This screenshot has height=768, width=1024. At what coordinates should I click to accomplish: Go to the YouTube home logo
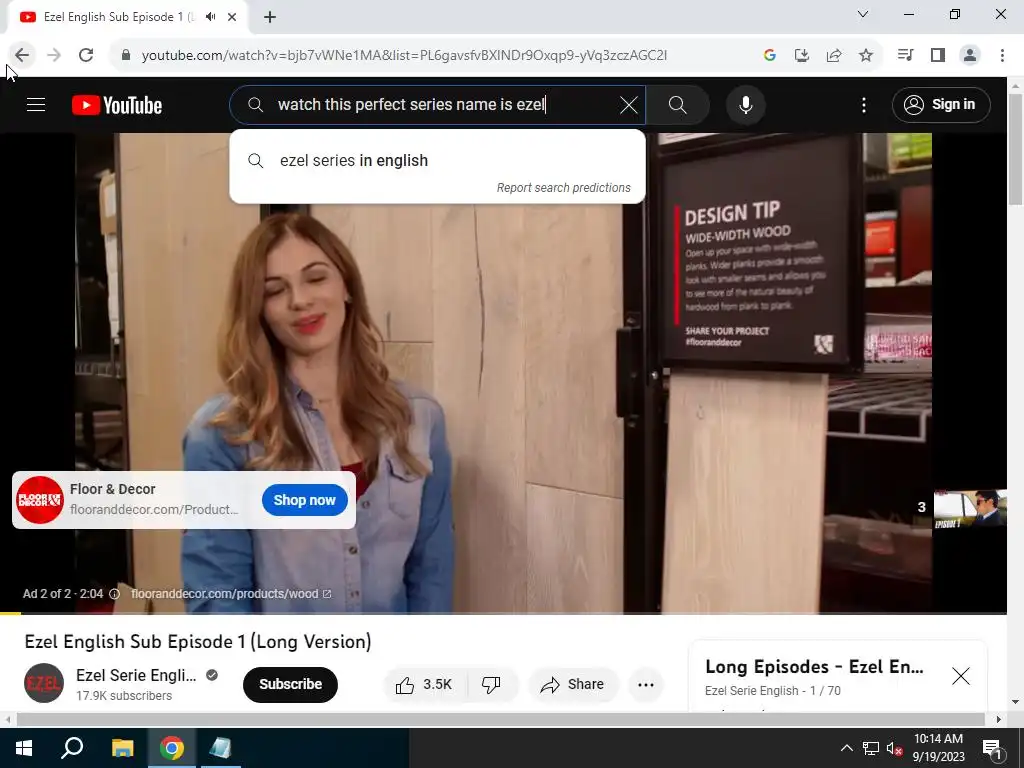(117, 105)
